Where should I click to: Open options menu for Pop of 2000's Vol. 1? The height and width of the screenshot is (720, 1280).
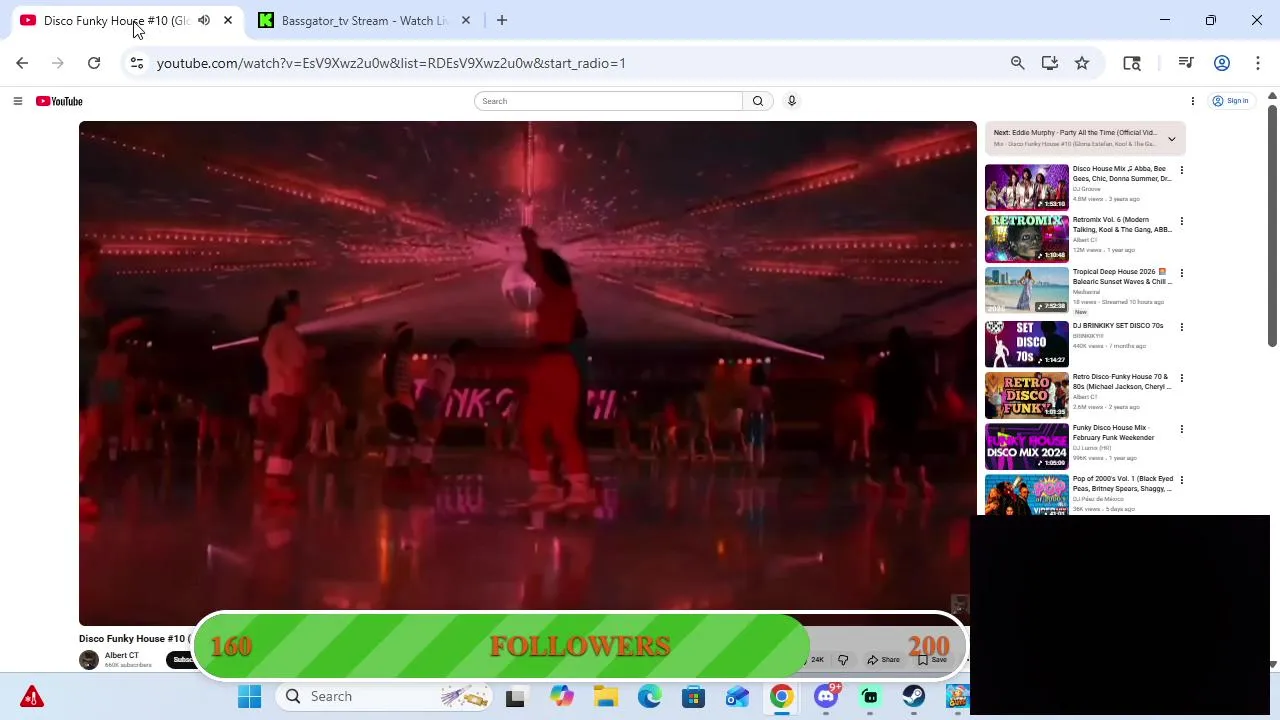click(x=1181, y=481)
